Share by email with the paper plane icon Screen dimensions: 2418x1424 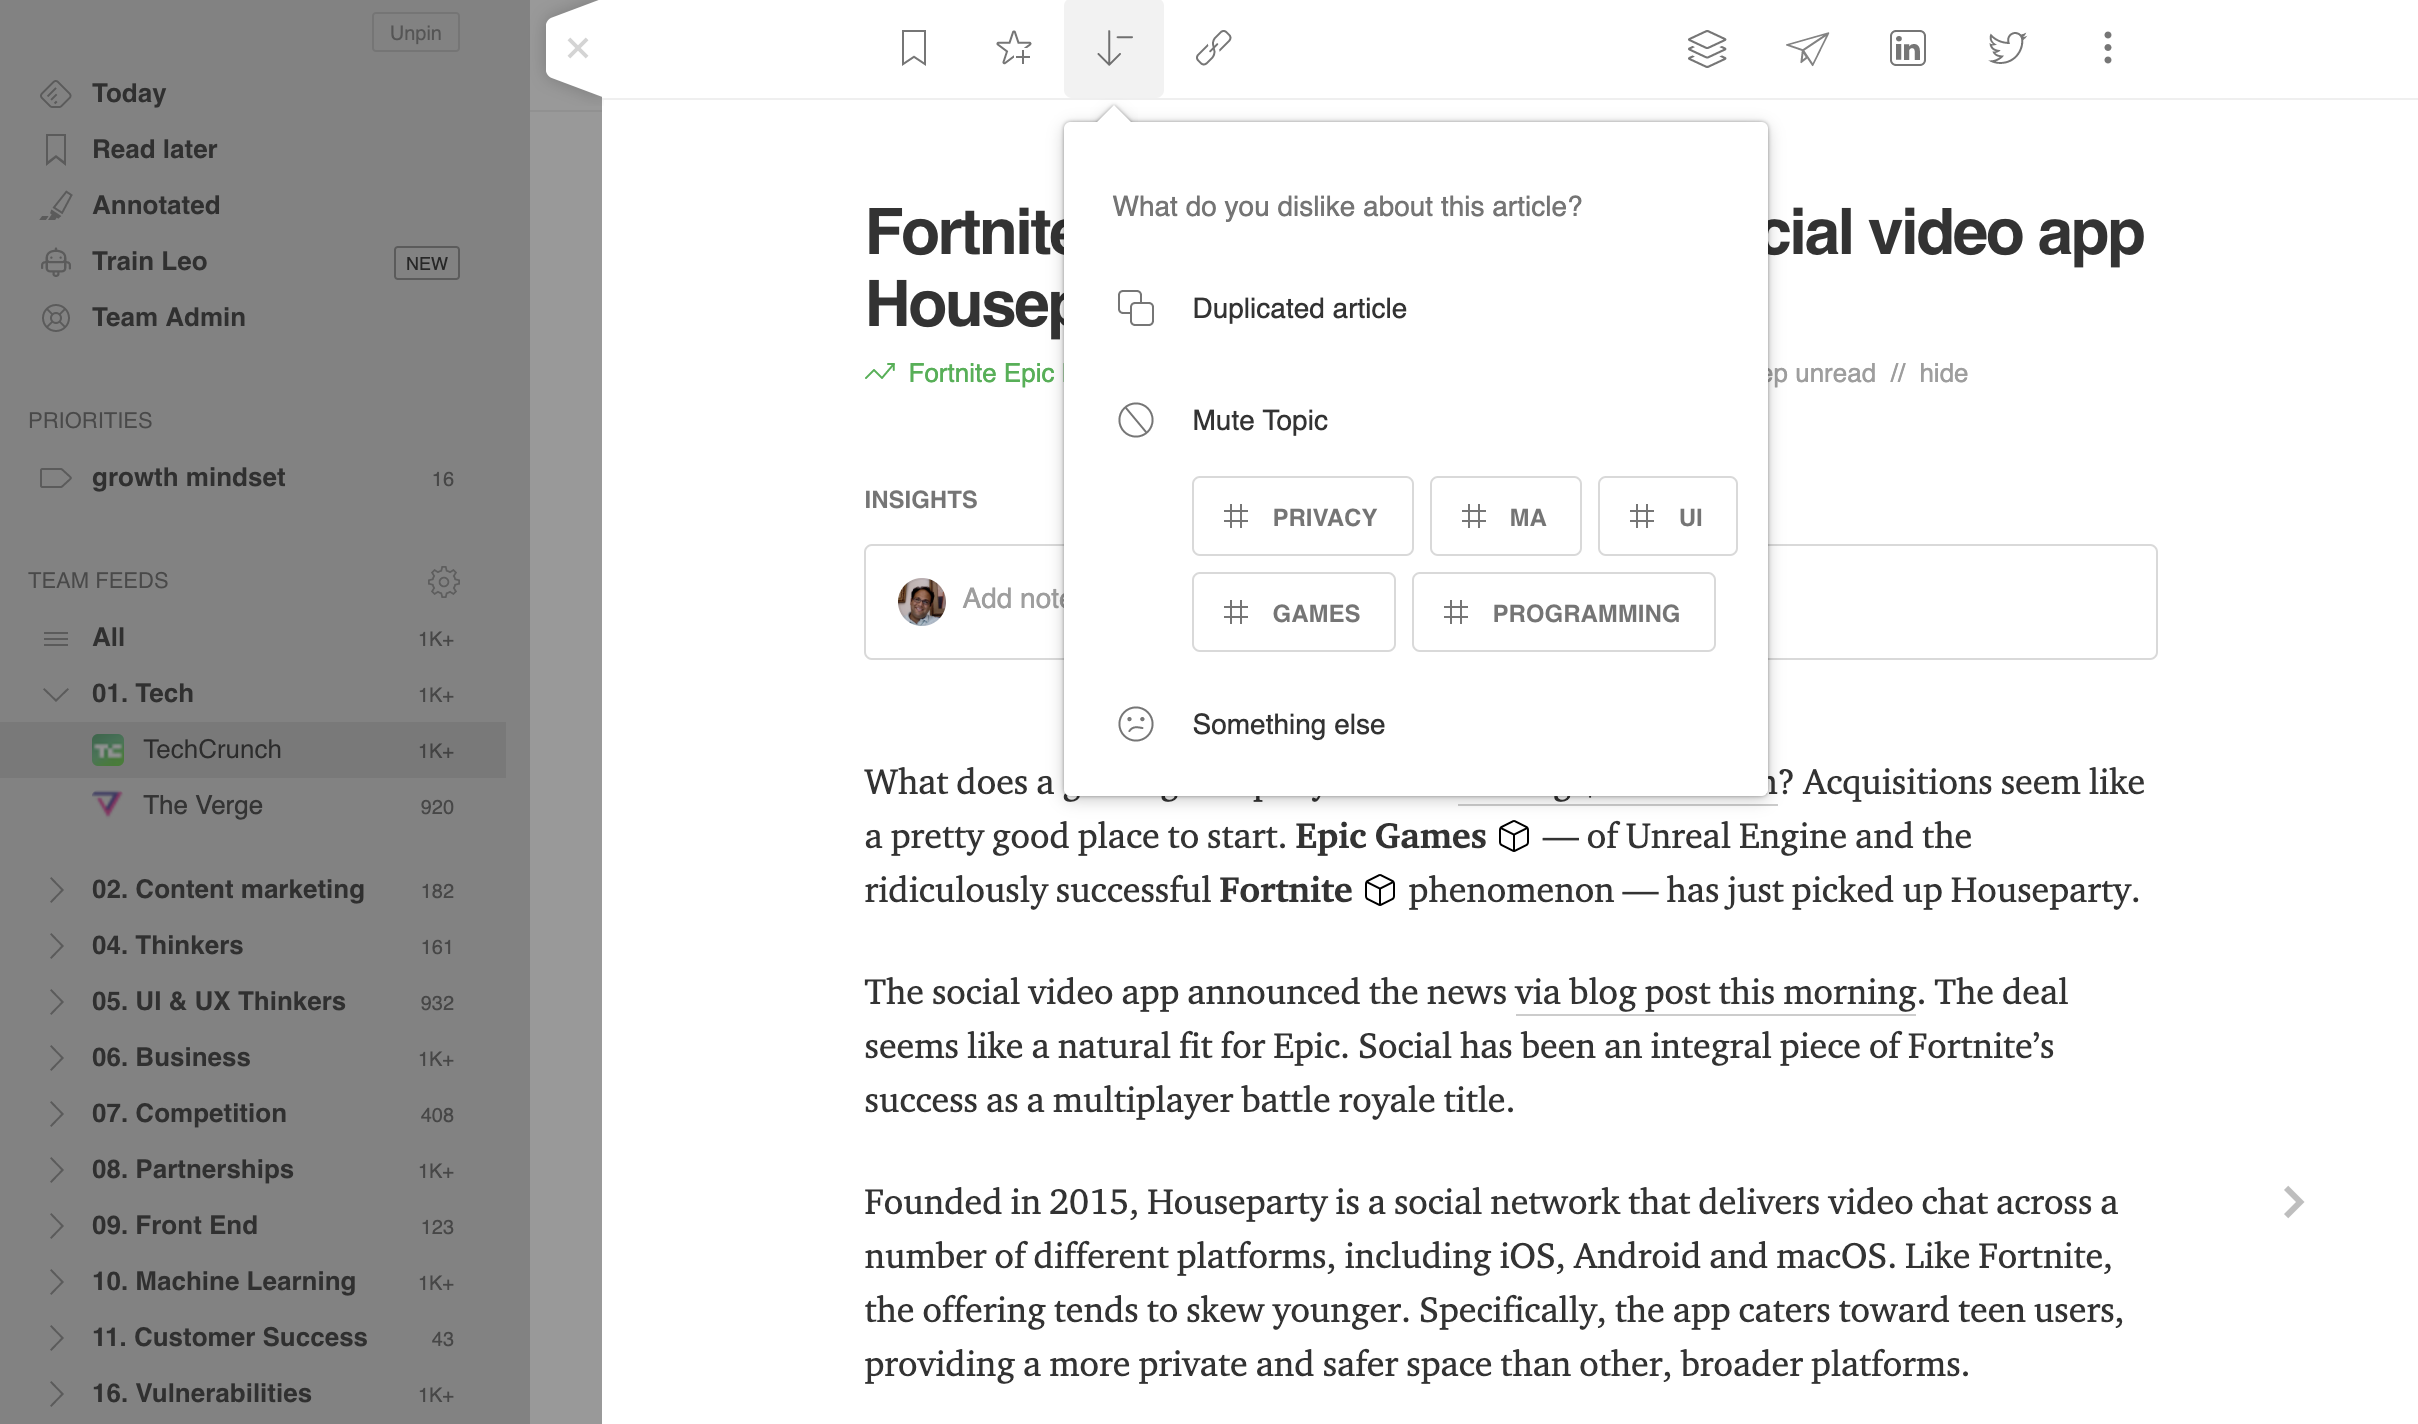tap(1807, 48)
